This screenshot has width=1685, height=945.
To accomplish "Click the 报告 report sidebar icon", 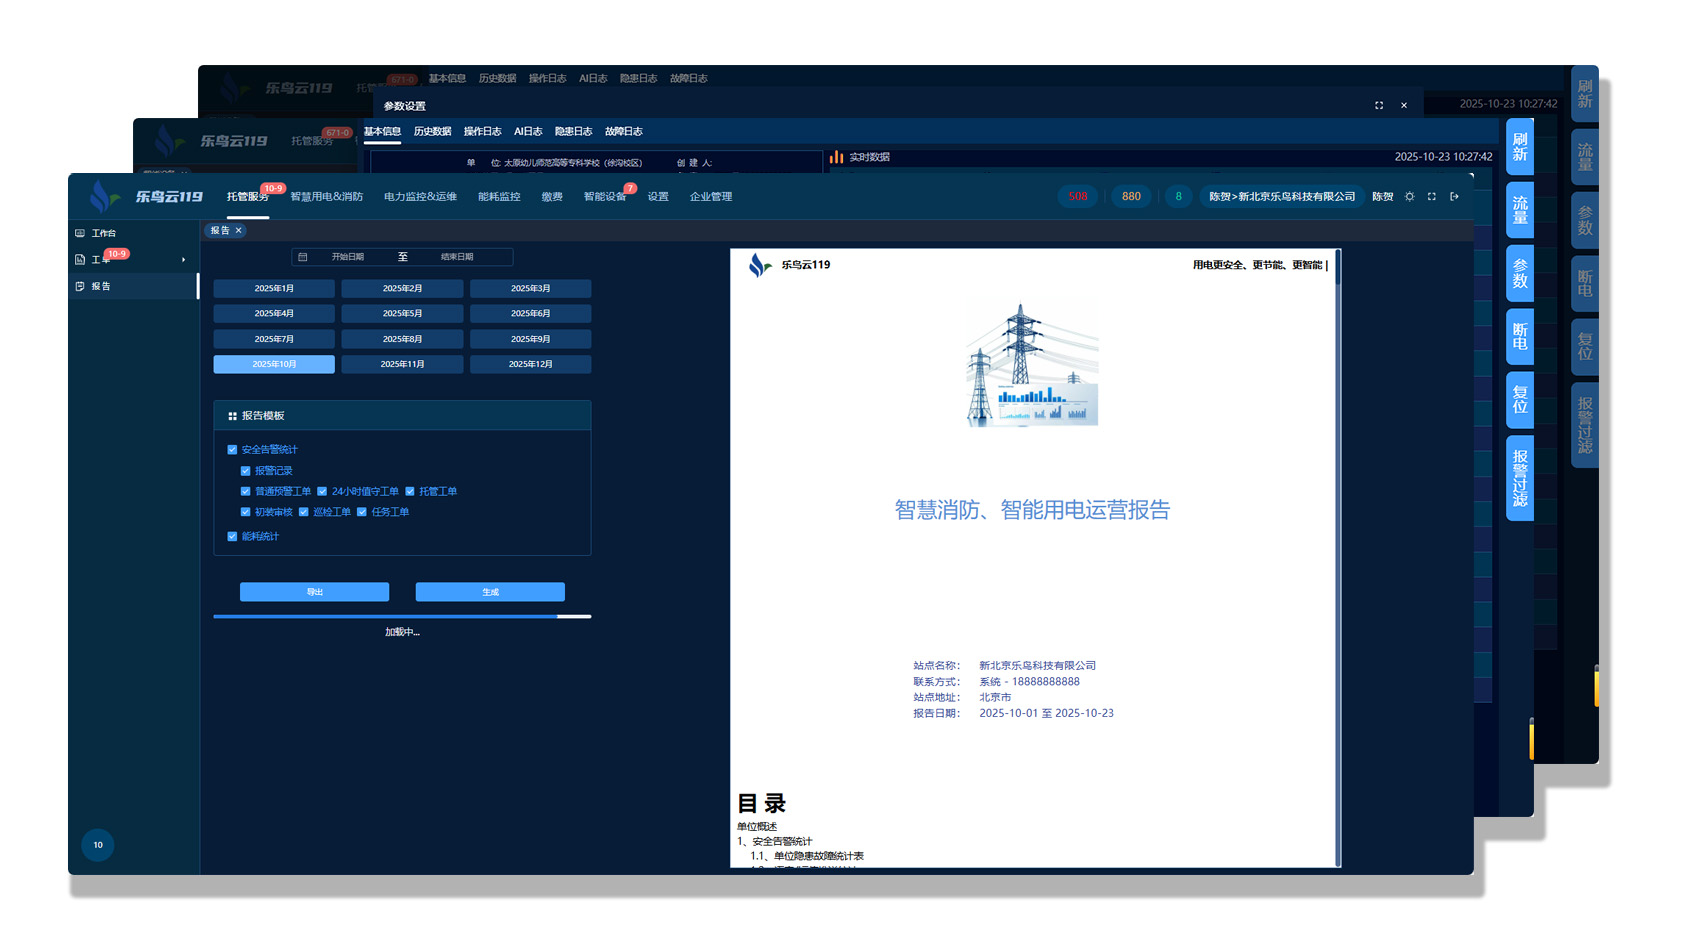I will tap(80, 286).
